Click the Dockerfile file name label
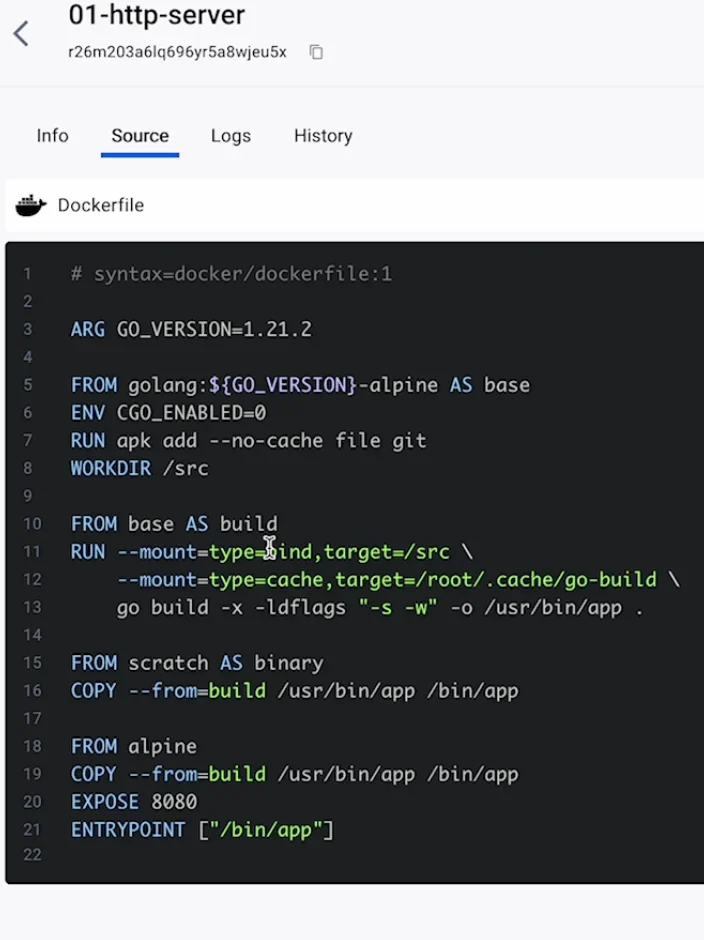The image size is (704, 940). click(x=101, y=205)
